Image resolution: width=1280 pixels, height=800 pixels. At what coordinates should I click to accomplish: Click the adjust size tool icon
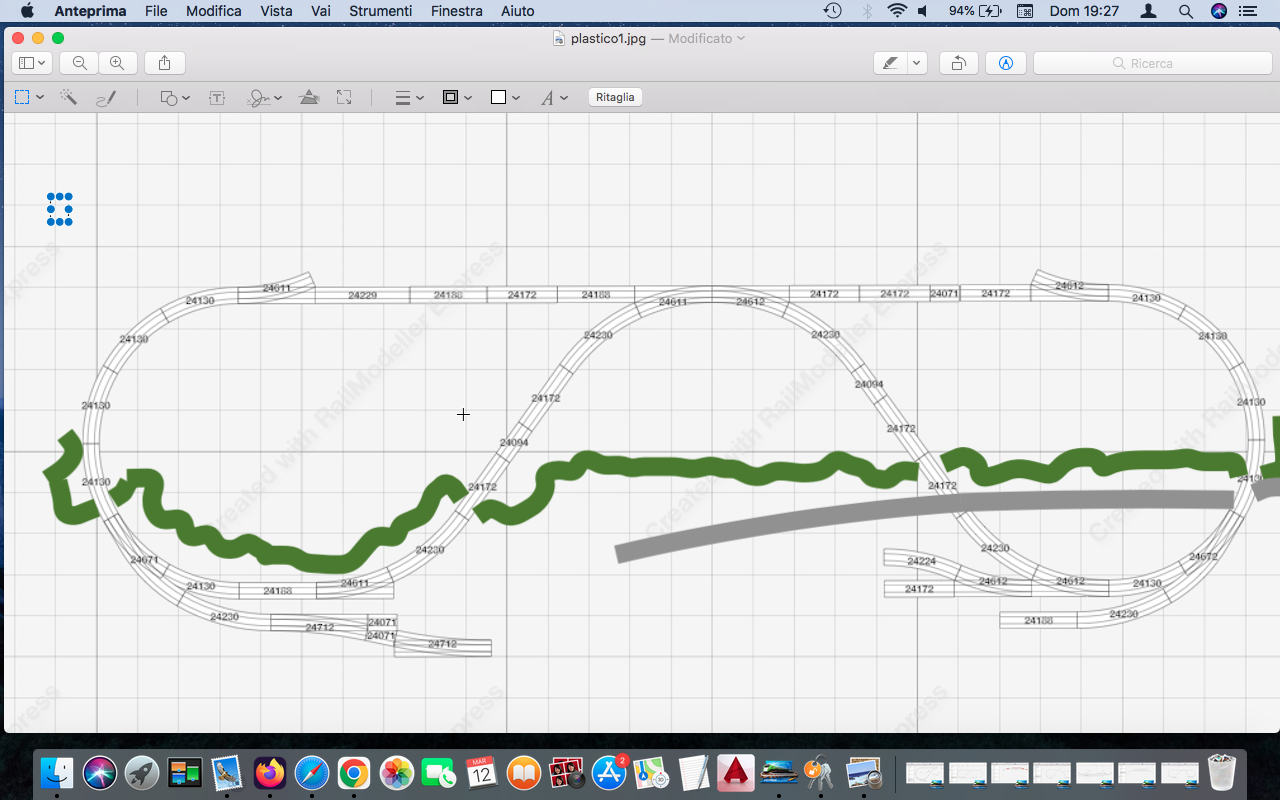(344, 97)
